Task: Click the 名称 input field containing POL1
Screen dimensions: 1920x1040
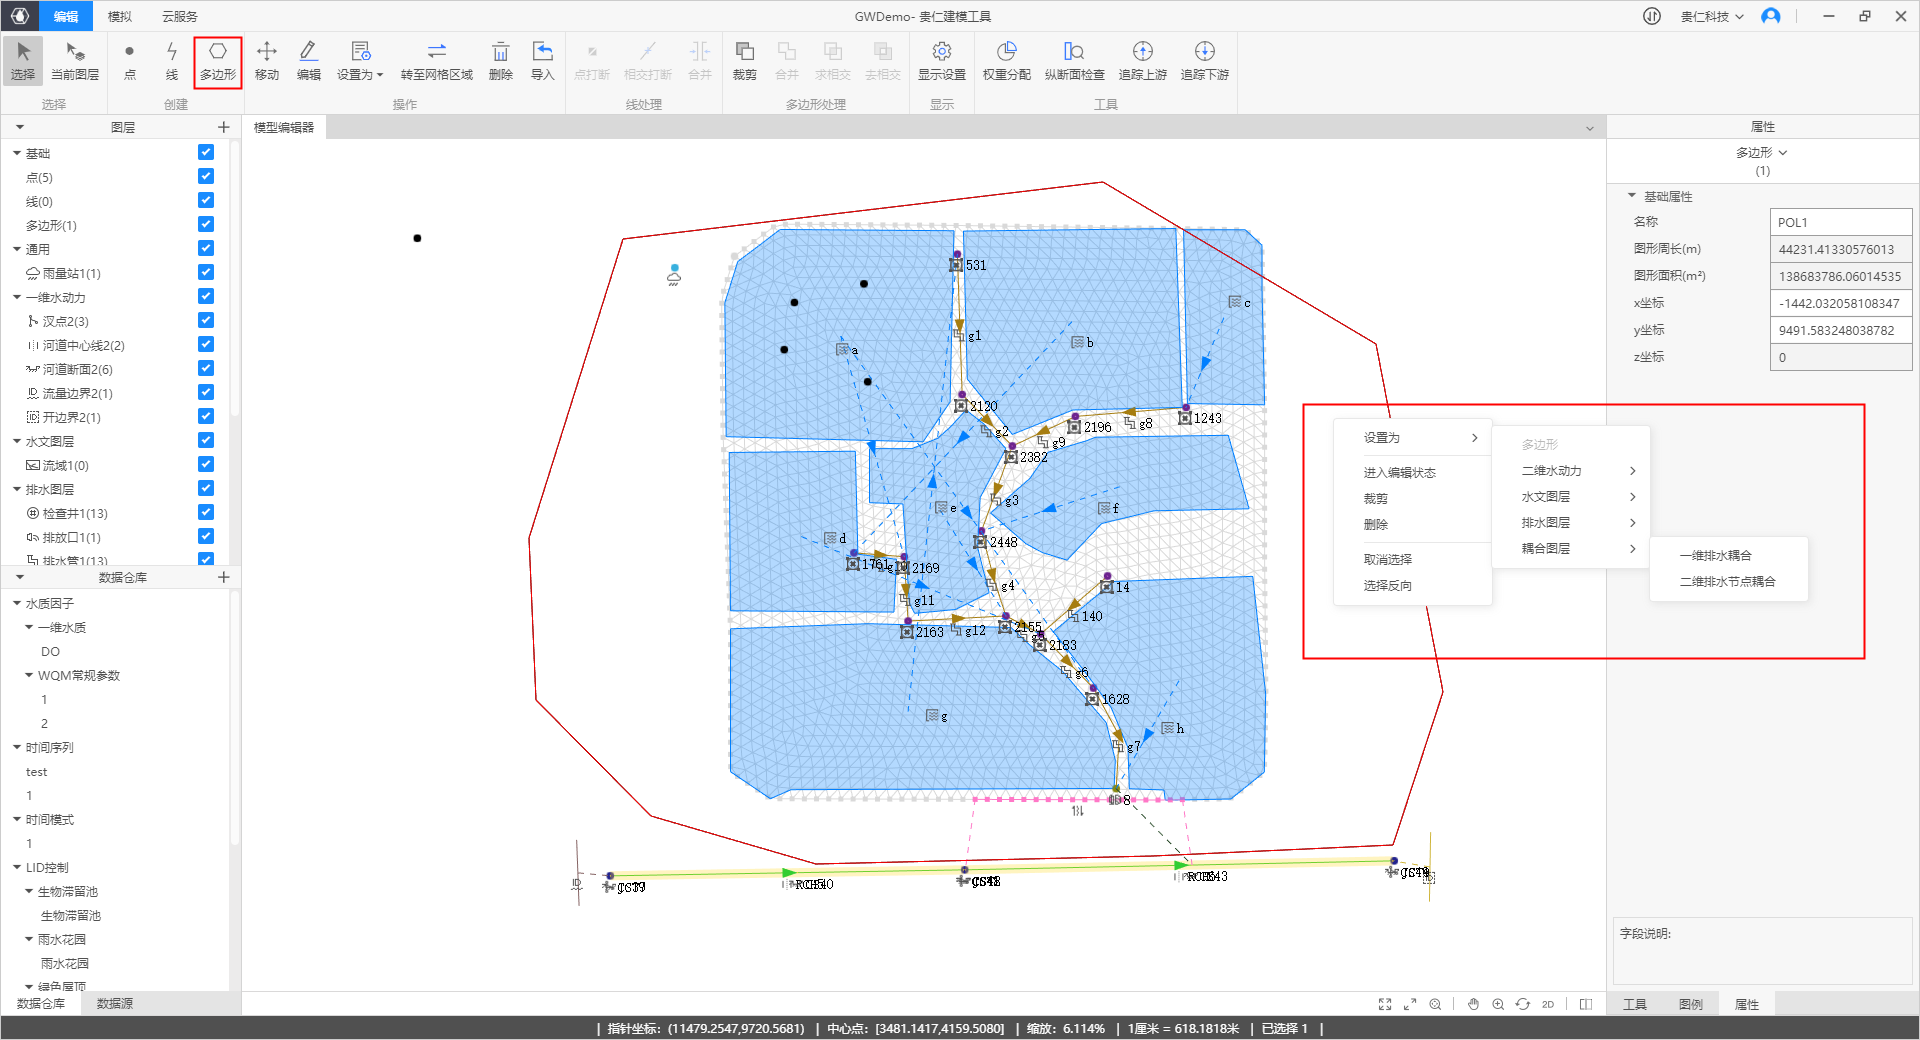Action: pyautogui.click(x=1840, y=222)
